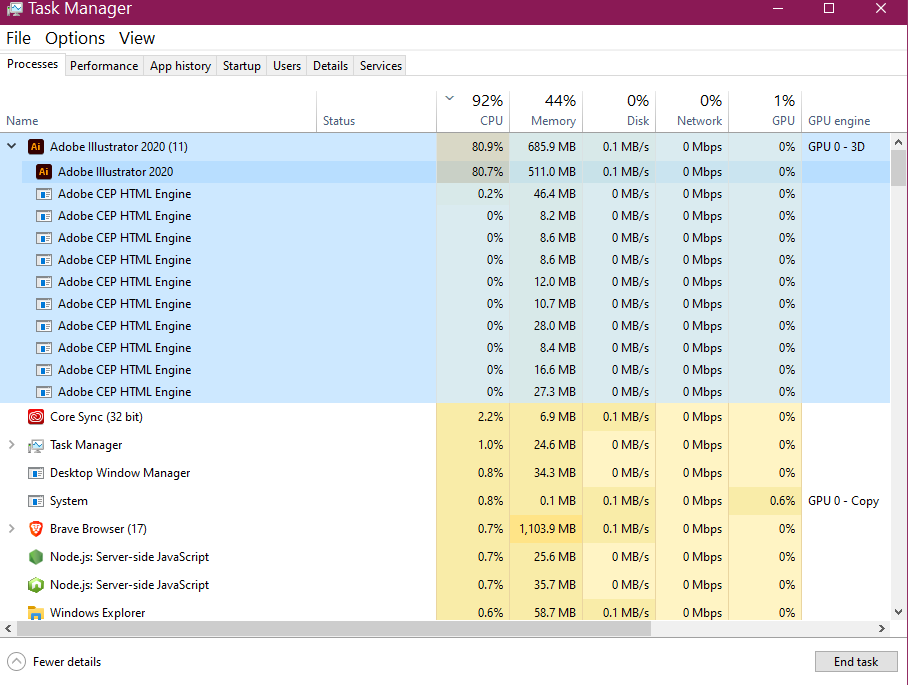Click the 80.7% CPU cell
This screenshot has height=685, width=908.
click(x=473, y=171)
